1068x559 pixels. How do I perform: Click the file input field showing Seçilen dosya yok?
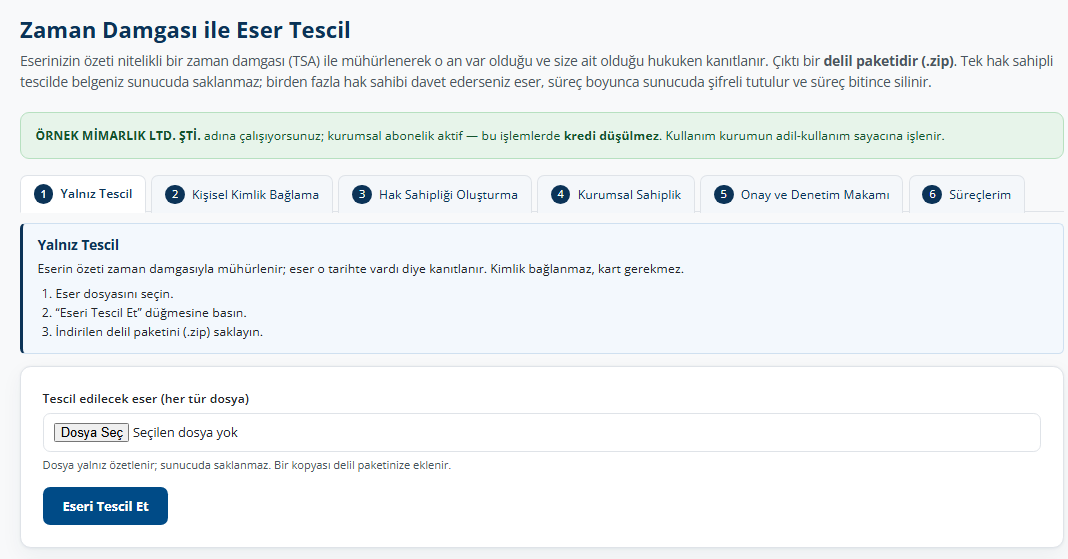pos(541,432)
